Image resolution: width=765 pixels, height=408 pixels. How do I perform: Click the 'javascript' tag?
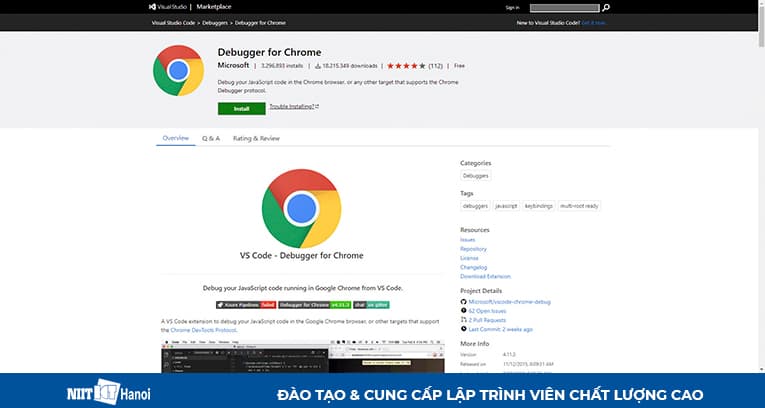coord(506,206)
